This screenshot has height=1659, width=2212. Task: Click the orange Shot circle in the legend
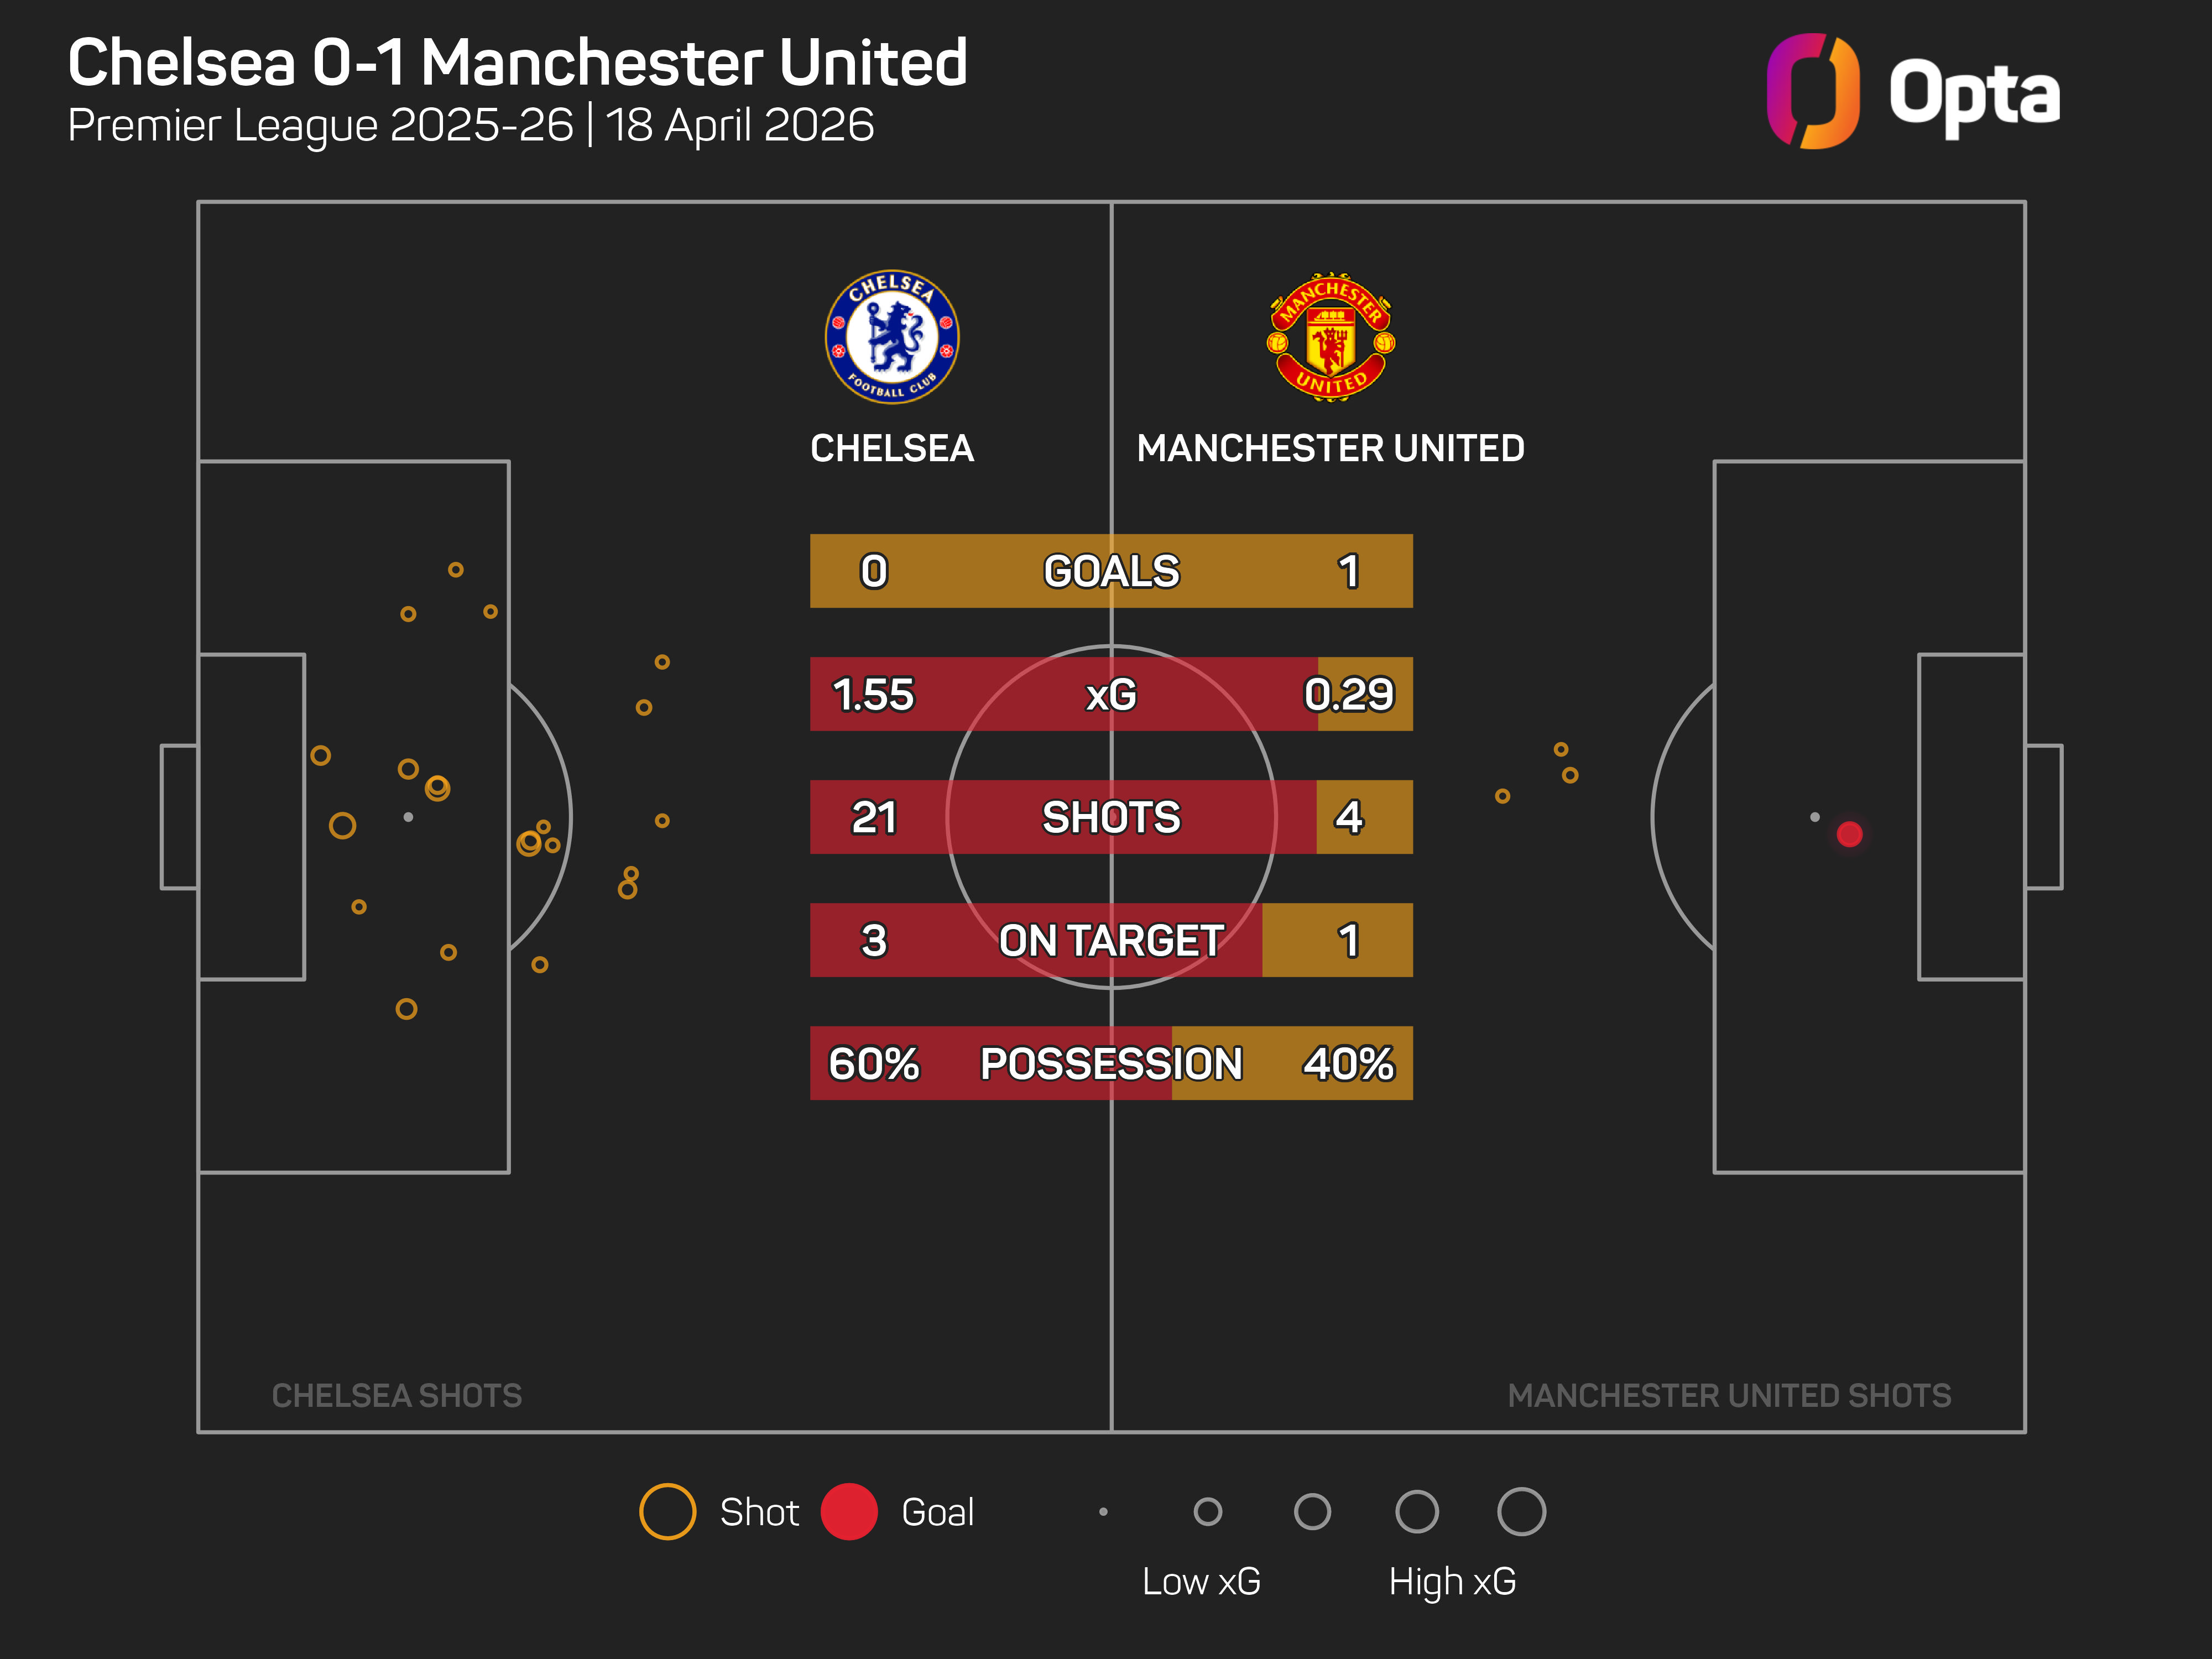click(667, 1511)
